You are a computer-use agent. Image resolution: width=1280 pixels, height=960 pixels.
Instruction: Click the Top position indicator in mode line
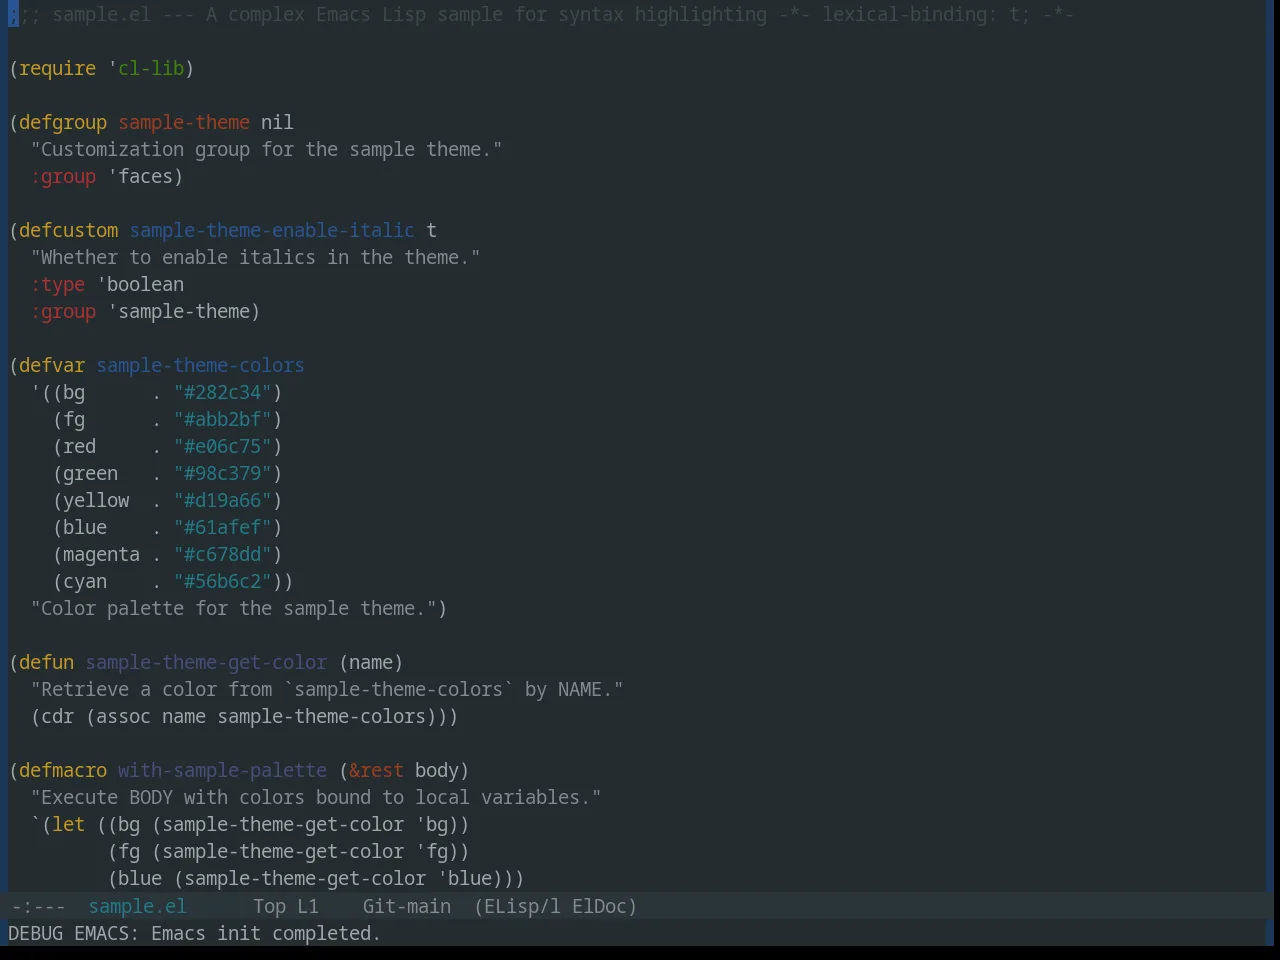(269, 906)
